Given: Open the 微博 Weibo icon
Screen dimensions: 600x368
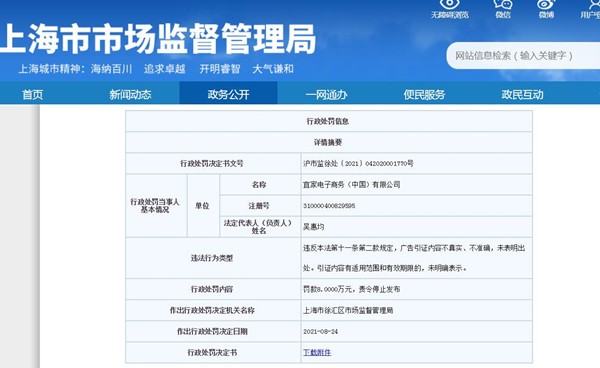Looking at the screenshot, I should [546, 5].
